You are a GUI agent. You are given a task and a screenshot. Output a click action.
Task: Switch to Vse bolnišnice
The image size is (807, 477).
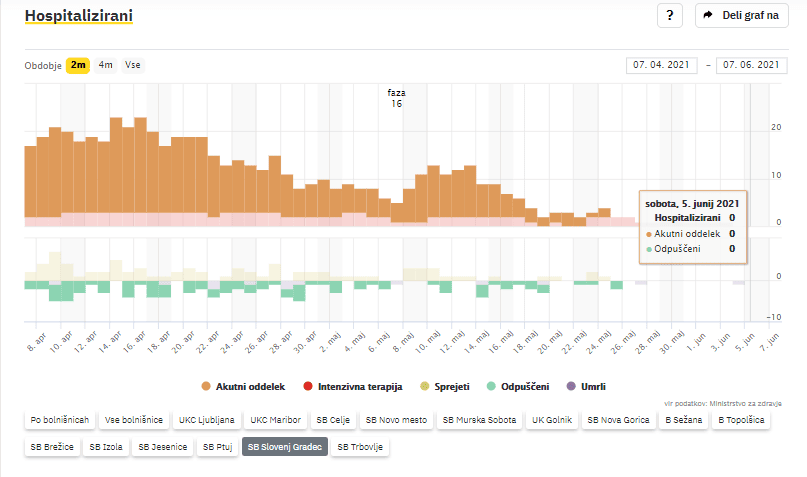coord(133,421)
